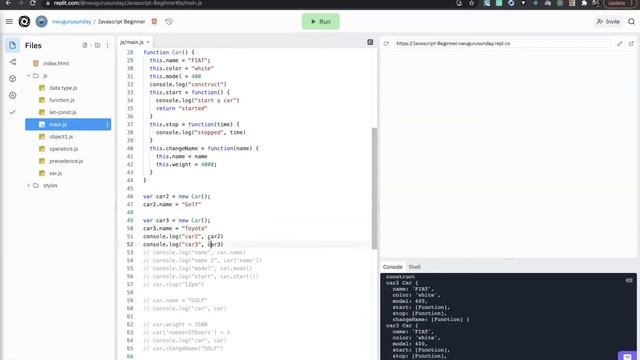Open Files panel three-dot menu
The width and height of the screenshot is (640, 360).
[x=107, y=45]
